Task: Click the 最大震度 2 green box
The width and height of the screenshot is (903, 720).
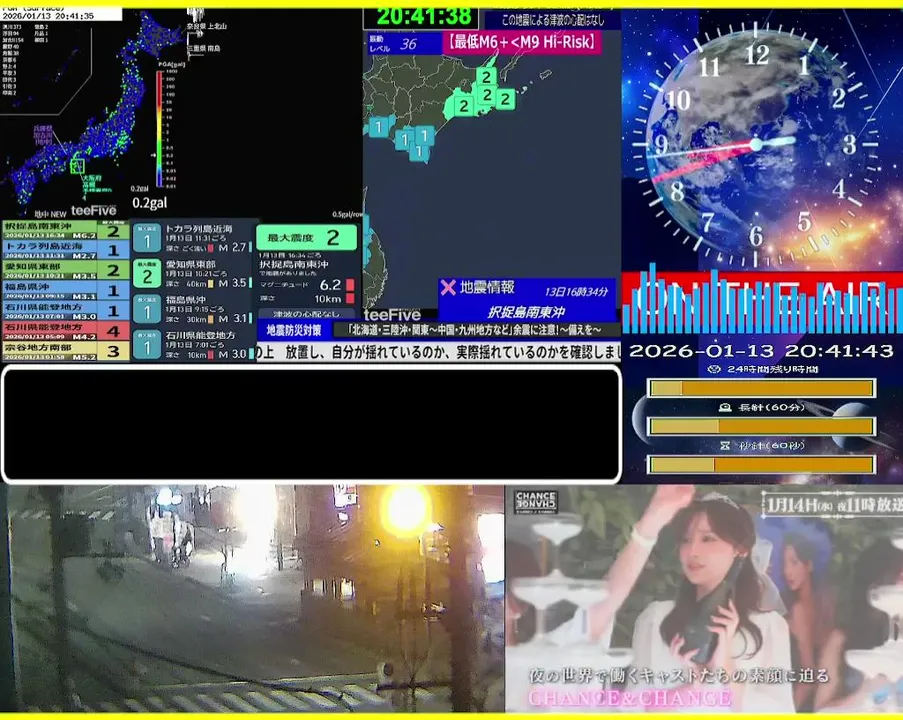Action: coord(306,237)
